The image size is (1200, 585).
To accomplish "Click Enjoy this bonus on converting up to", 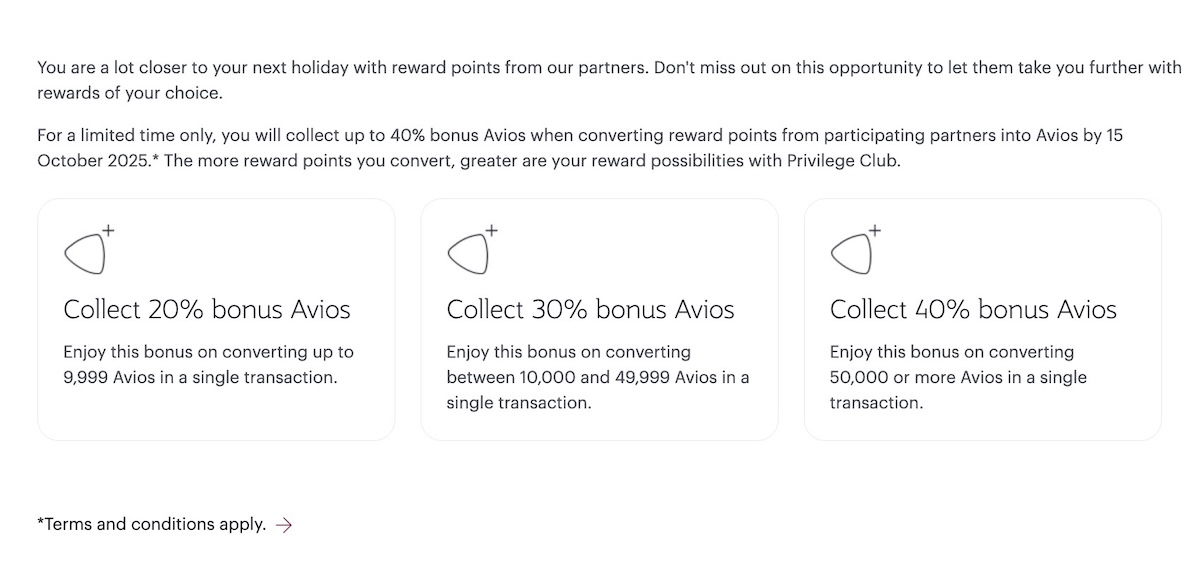I will click(208, 352).
